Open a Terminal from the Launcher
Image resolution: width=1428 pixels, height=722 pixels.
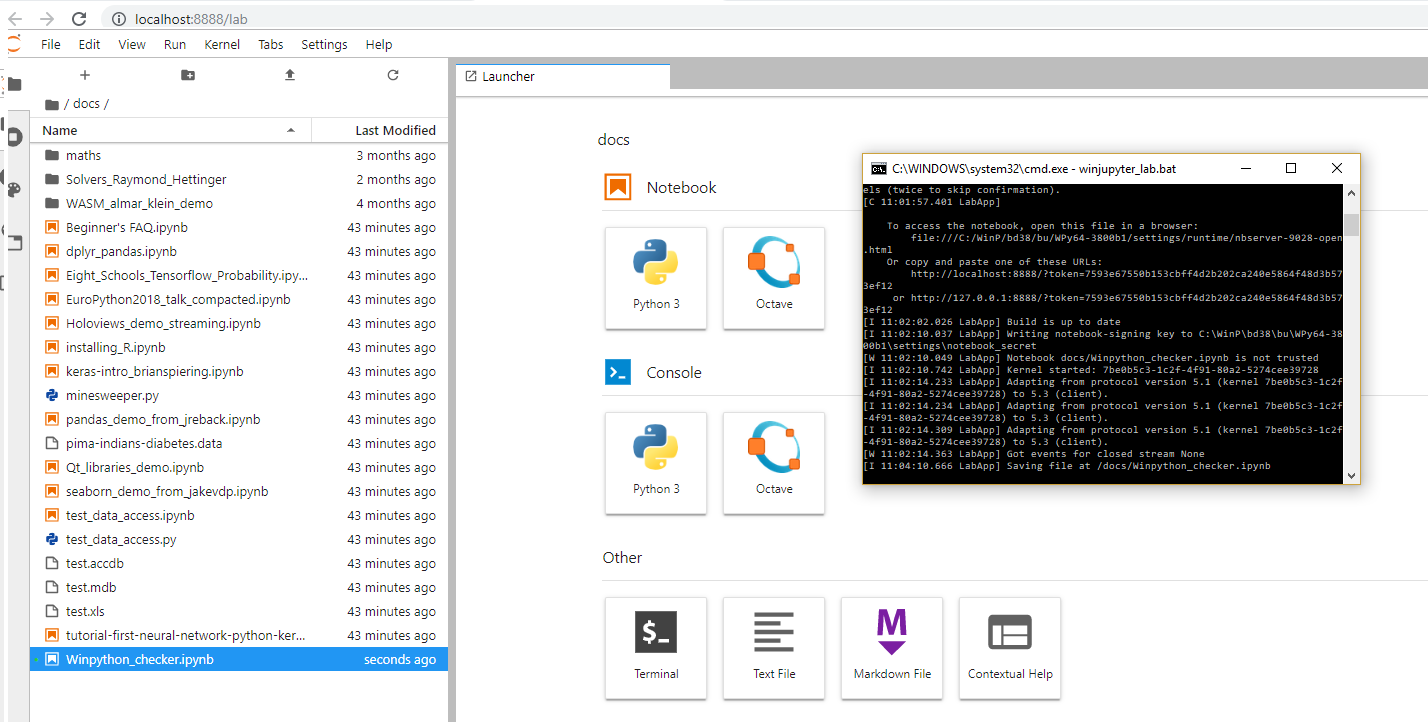click(x=655, y=648)
